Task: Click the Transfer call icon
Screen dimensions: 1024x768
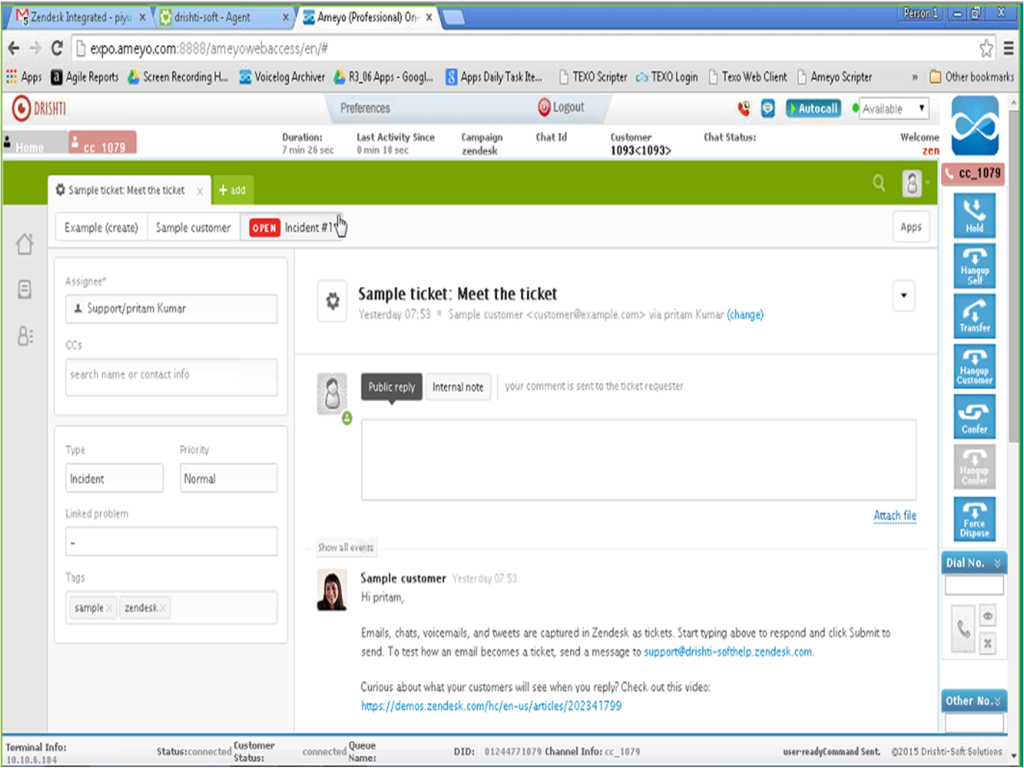Action: [x=974, y=315]
